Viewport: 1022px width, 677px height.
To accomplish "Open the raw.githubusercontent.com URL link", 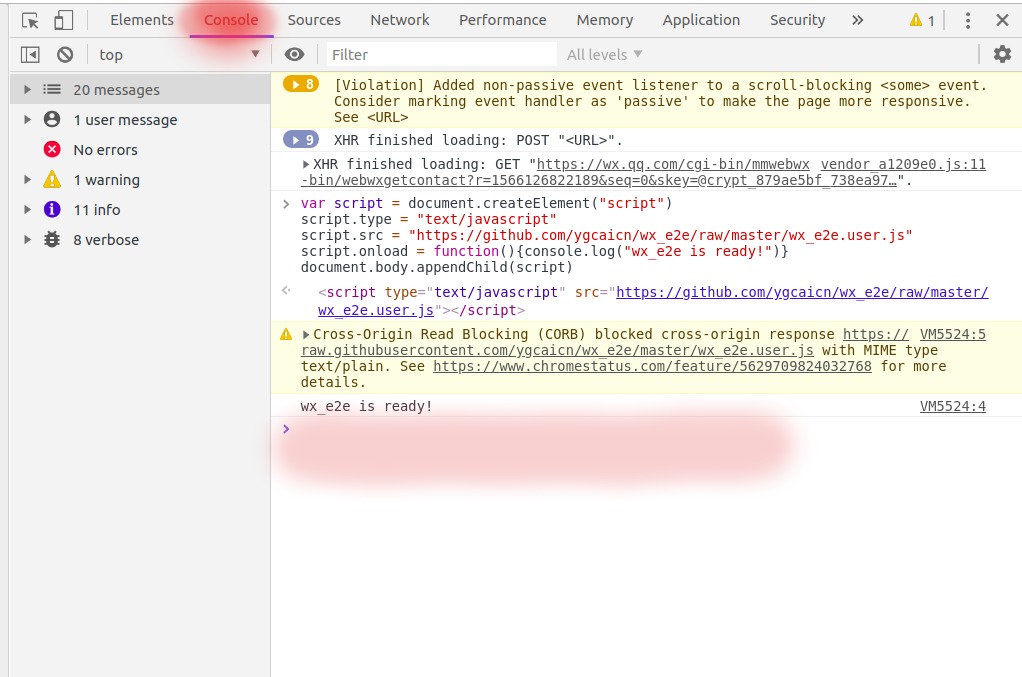I will [x=557, y=350].
